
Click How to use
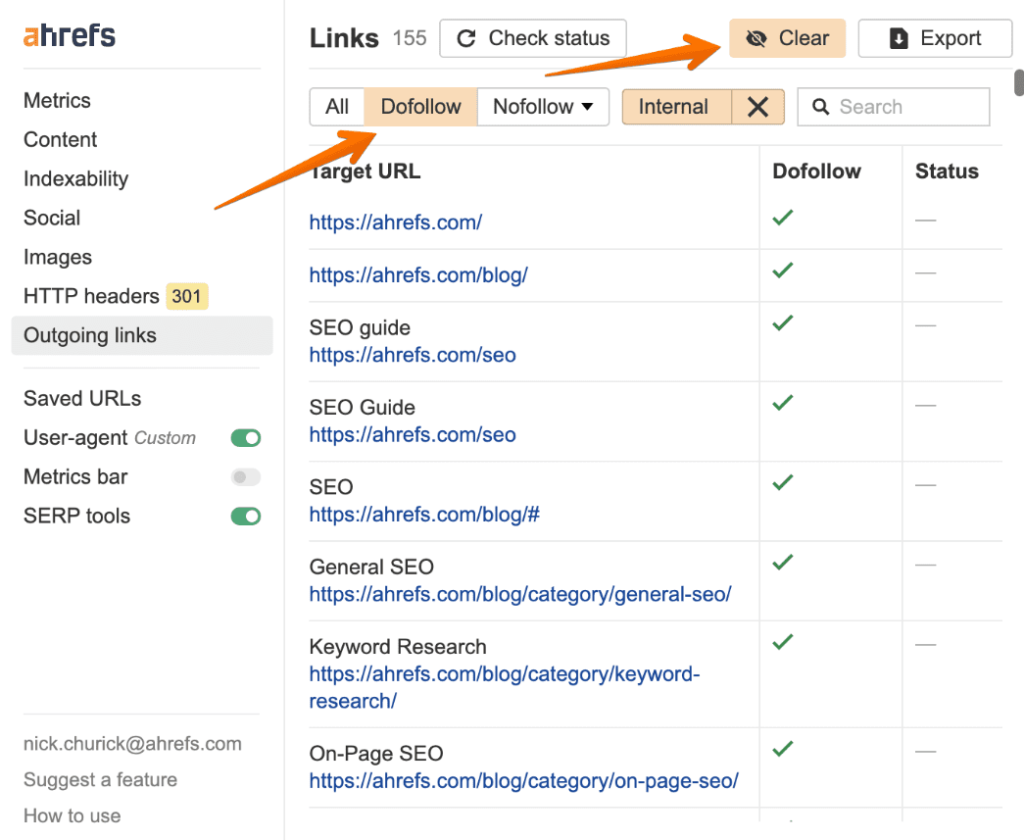(x=72, y=816)
